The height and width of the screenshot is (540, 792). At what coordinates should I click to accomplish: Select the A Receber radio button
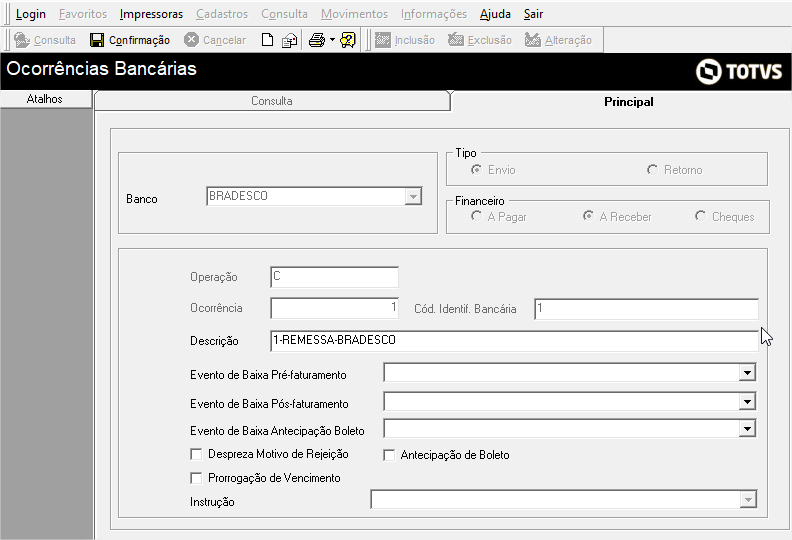point(588,216)
